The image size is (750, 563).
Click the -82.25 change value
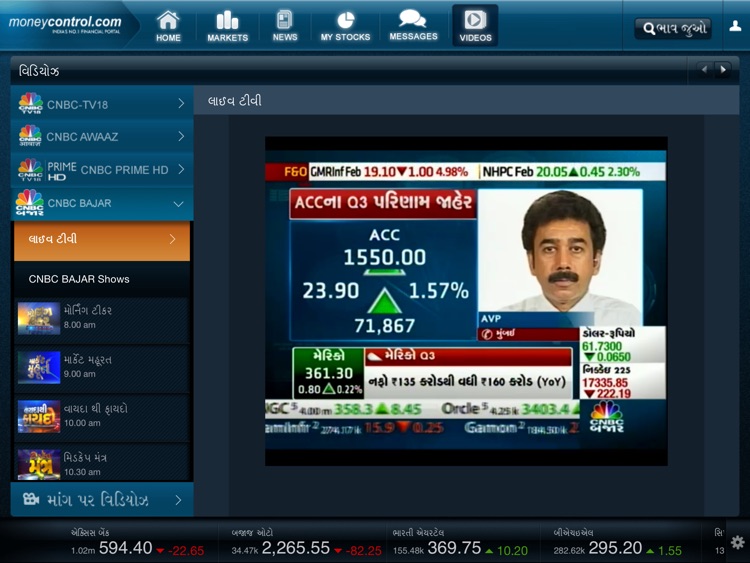[x=364, y=551]
